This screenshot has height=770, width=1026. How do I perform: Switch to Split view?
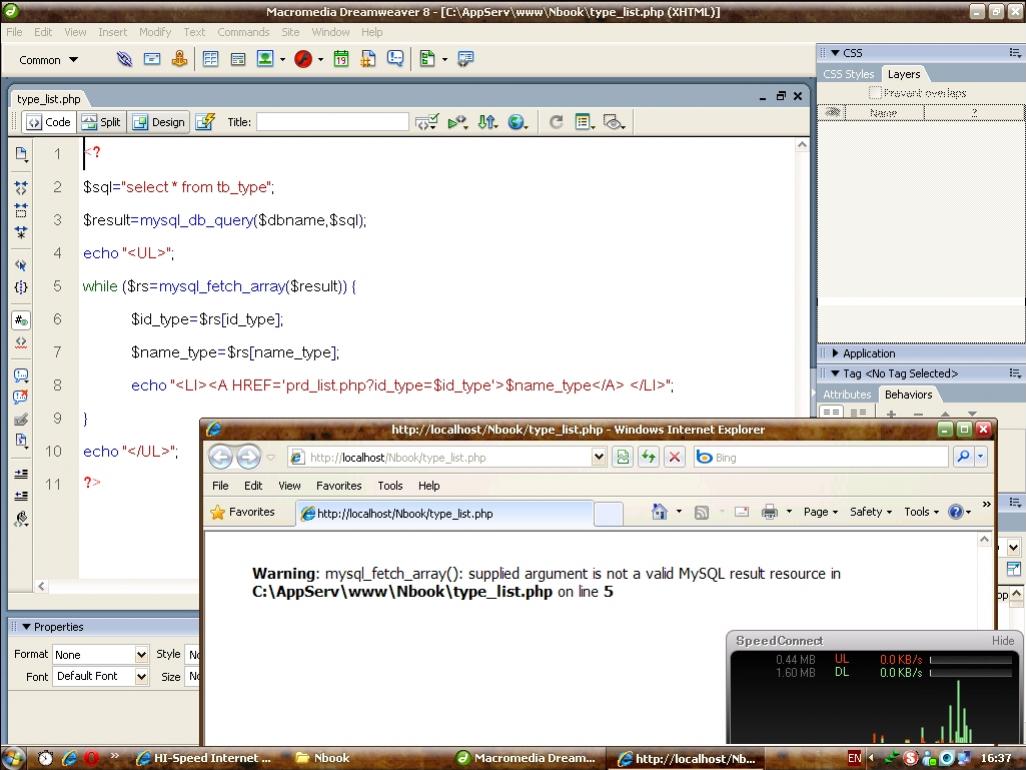point(101,122)
